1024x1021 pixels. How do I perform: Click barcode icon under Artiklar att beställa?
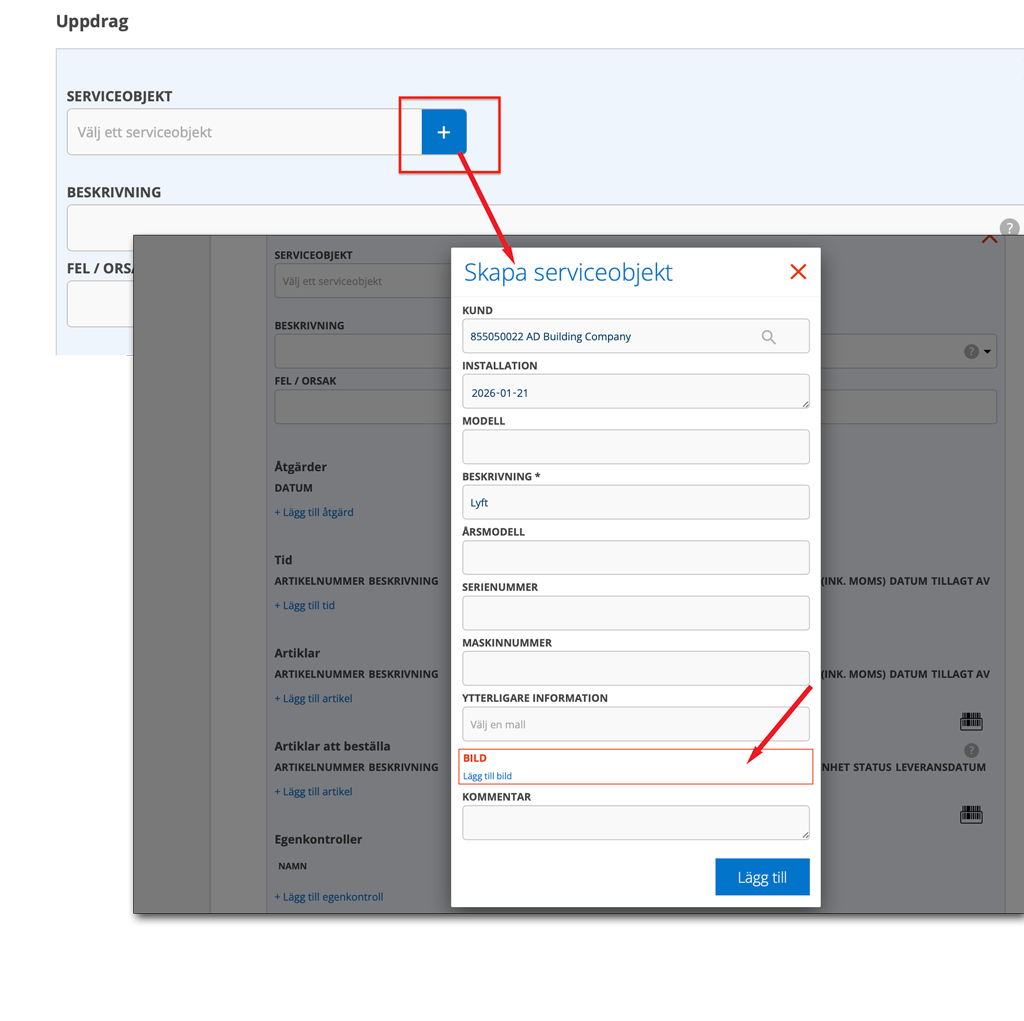tap(970, 815)
